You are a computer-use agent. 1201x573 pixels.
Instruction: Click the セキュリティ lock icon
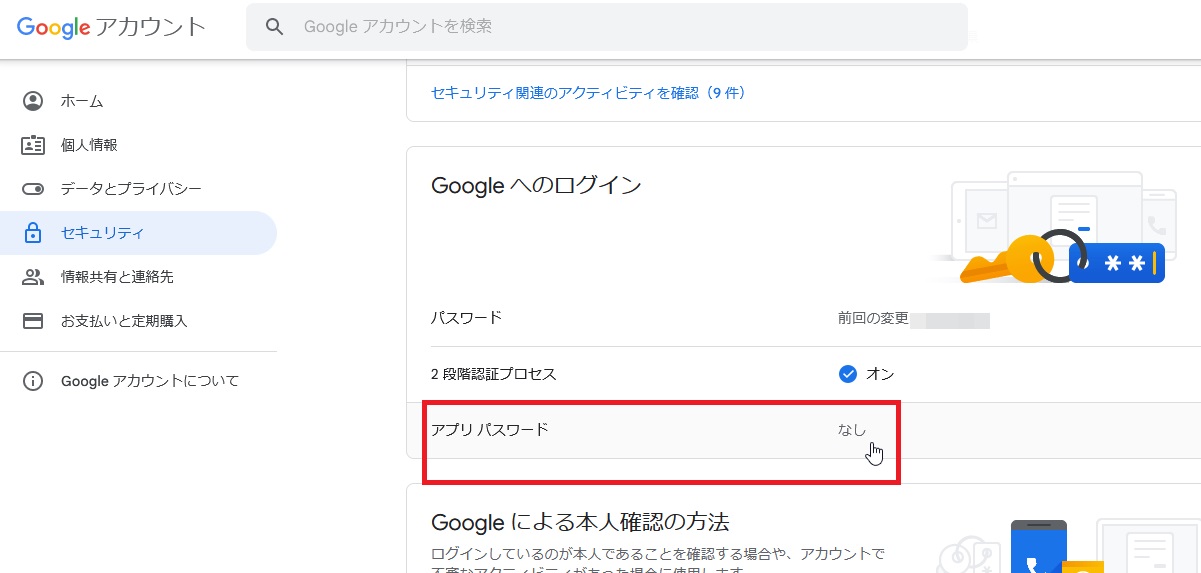click(33, 233)
